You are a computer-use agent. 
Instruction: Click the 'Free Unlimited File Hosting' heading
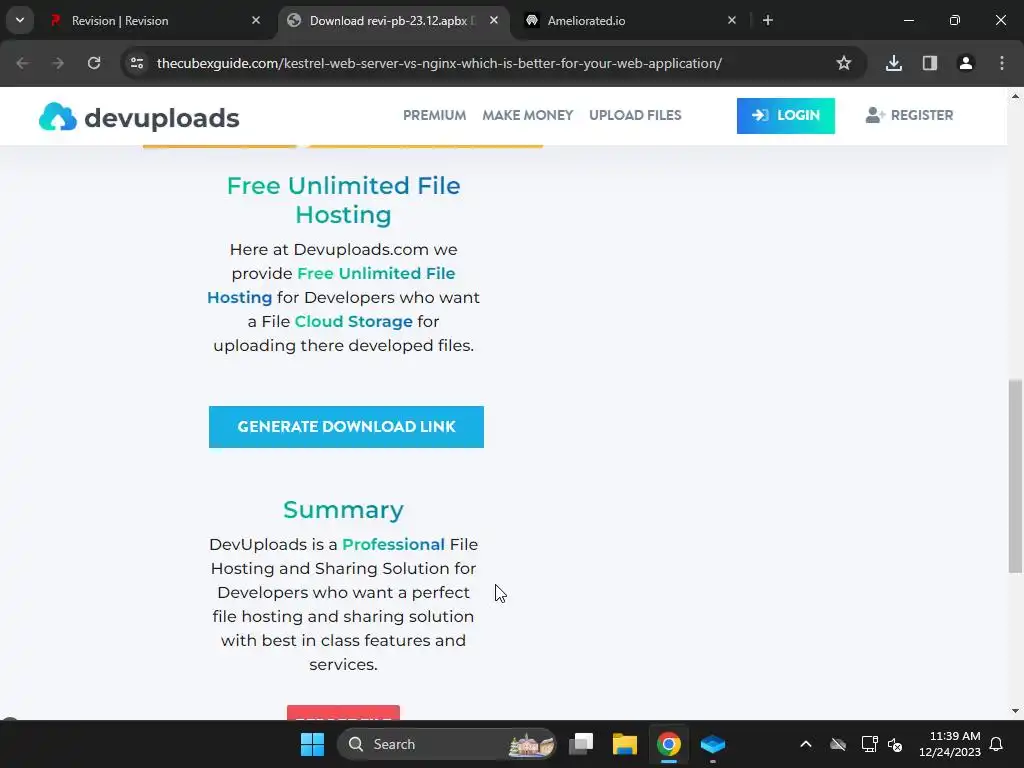pyautogui.click(x=344, y=200)
